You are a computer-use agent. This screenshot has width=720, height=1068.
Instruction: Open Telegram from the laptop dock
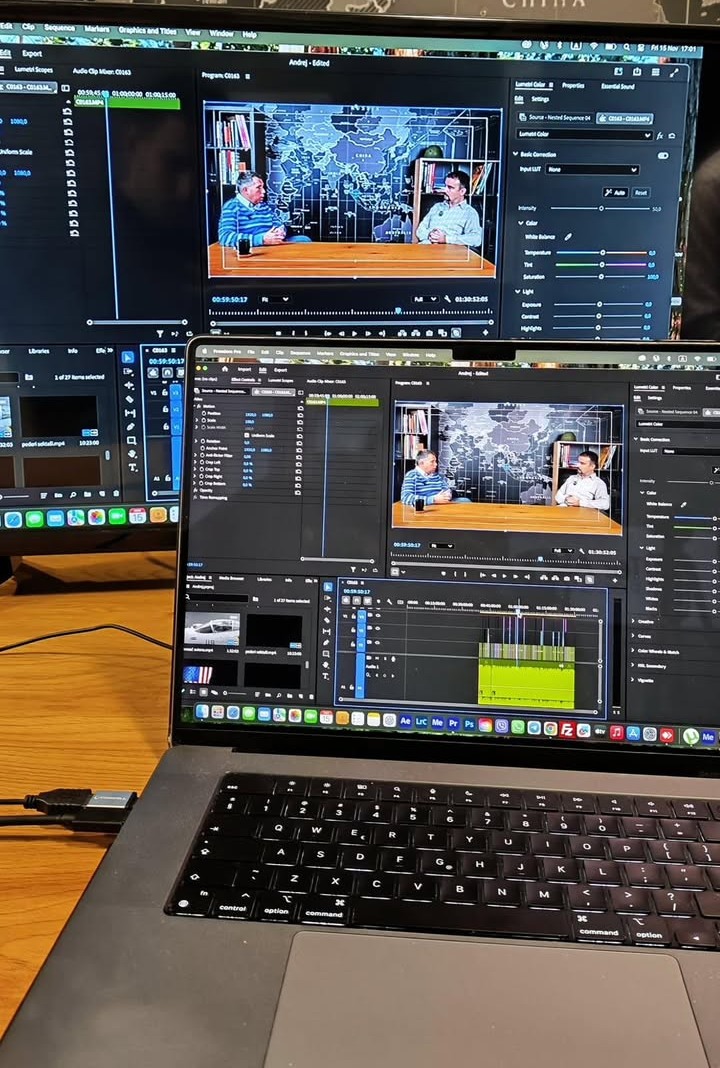click(534, 727)
